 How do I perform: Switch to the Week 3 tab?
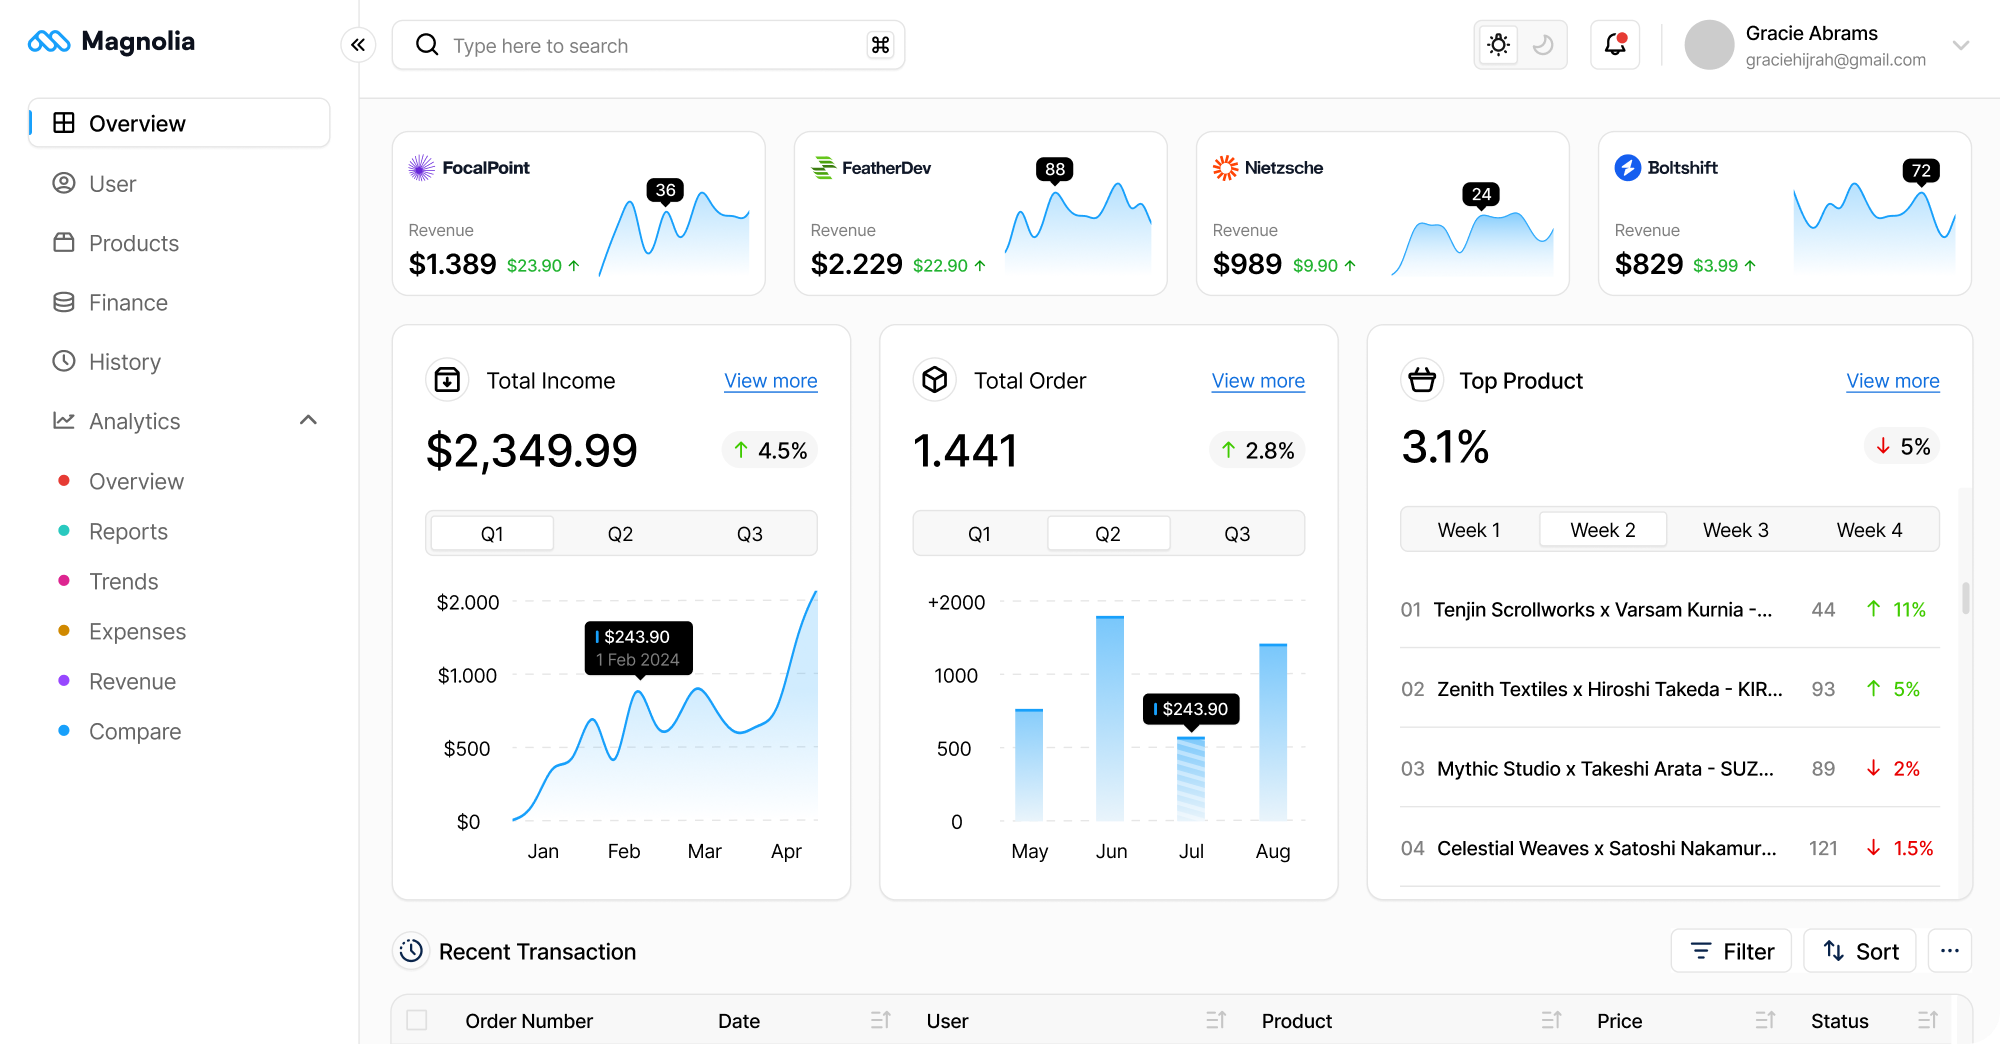click(x=1735, y=529)
